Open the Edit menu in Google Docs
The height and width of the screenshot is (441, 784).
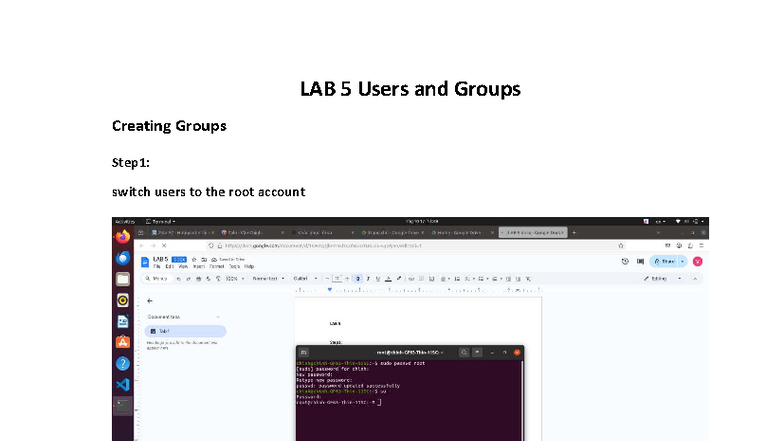(170, 266)
